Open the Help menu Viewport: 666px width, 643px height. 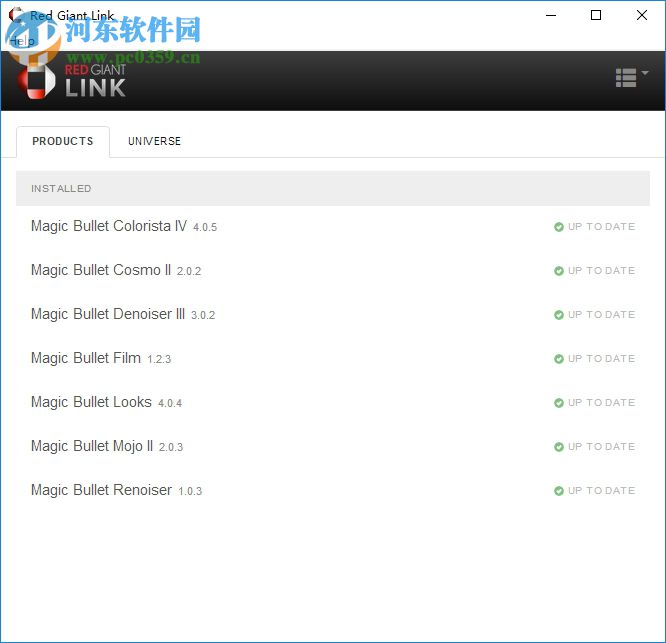pos(22,41)
